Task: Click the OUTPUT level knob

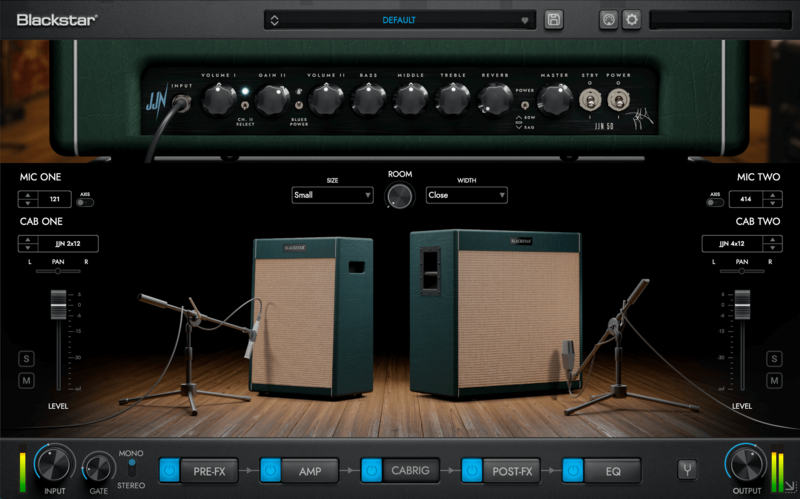Action: [746, 465]
